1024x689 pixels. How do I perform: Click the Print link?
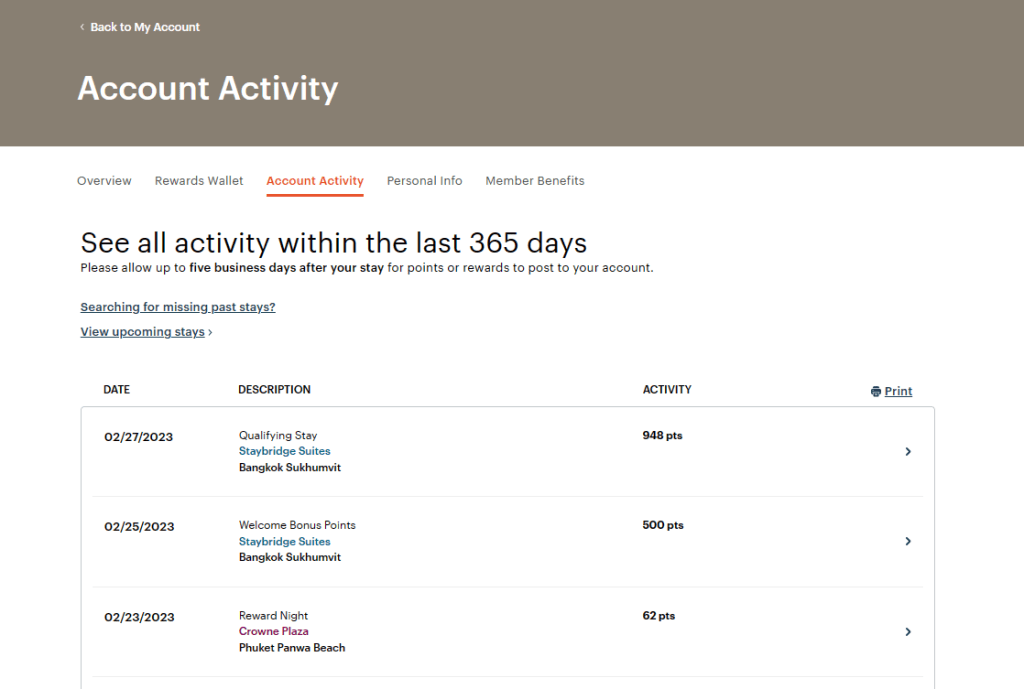click(x=898, y=392)
